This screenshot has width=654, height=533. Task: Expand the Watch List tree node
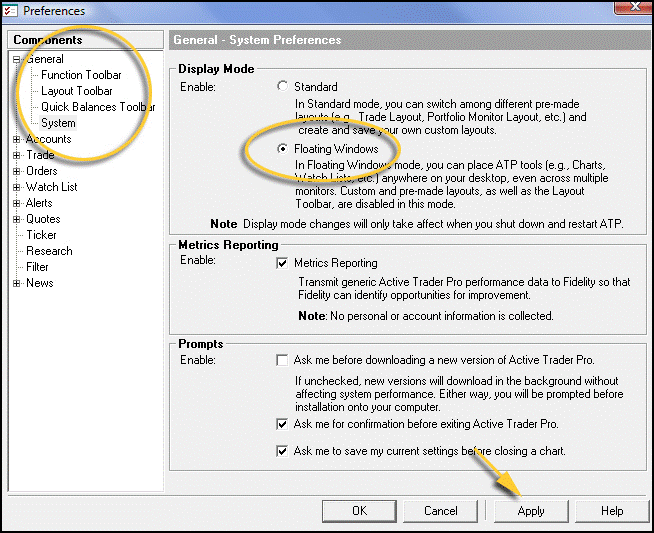17,187
